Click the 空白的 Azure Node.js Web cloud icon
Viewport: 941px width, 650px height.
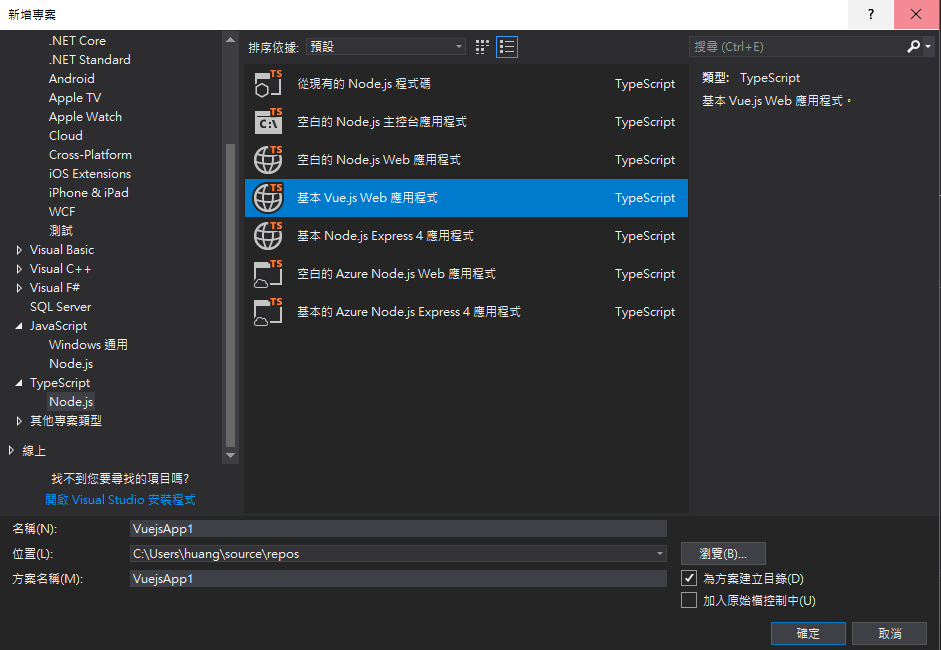268,274
